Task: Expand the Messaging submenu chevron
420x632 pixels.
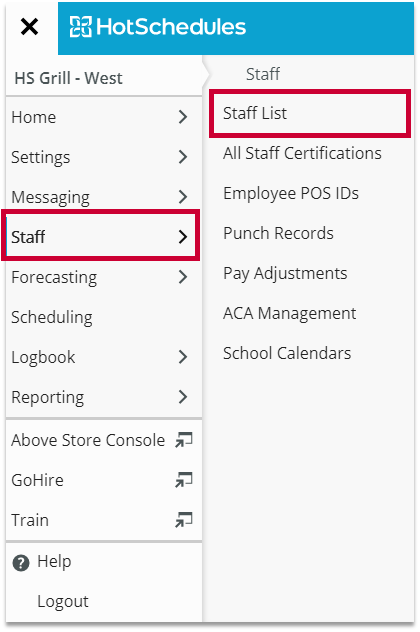Action: point(183,197)
